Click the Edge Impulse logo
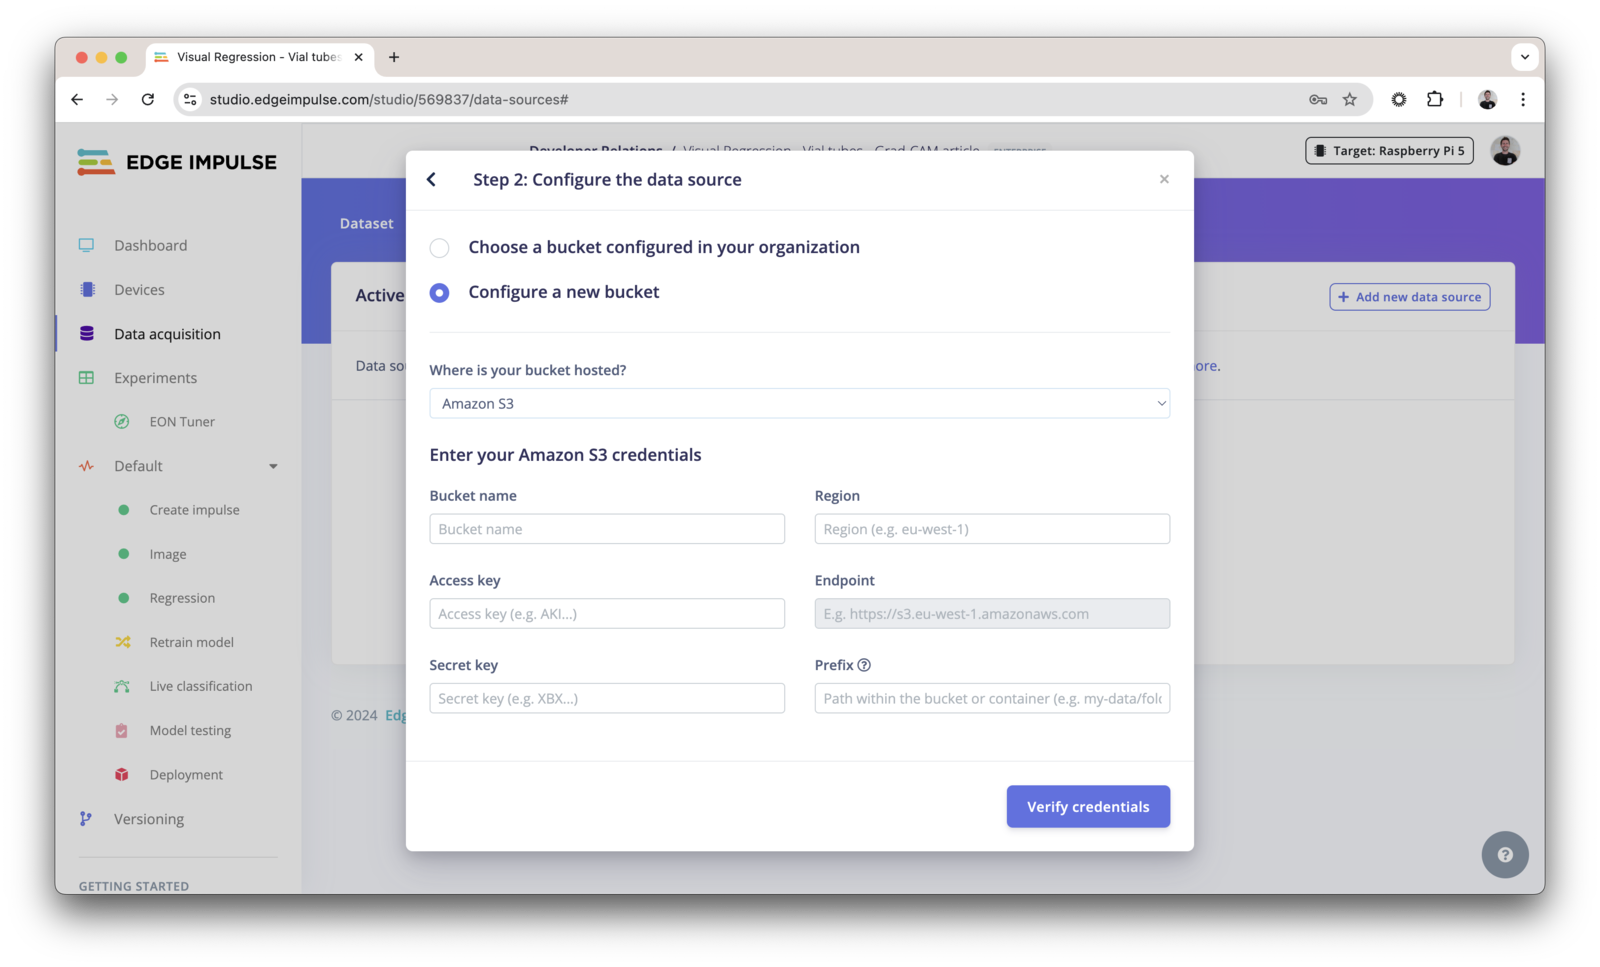1600x967 pixels. pyautogui.click(x=177, y=162)
